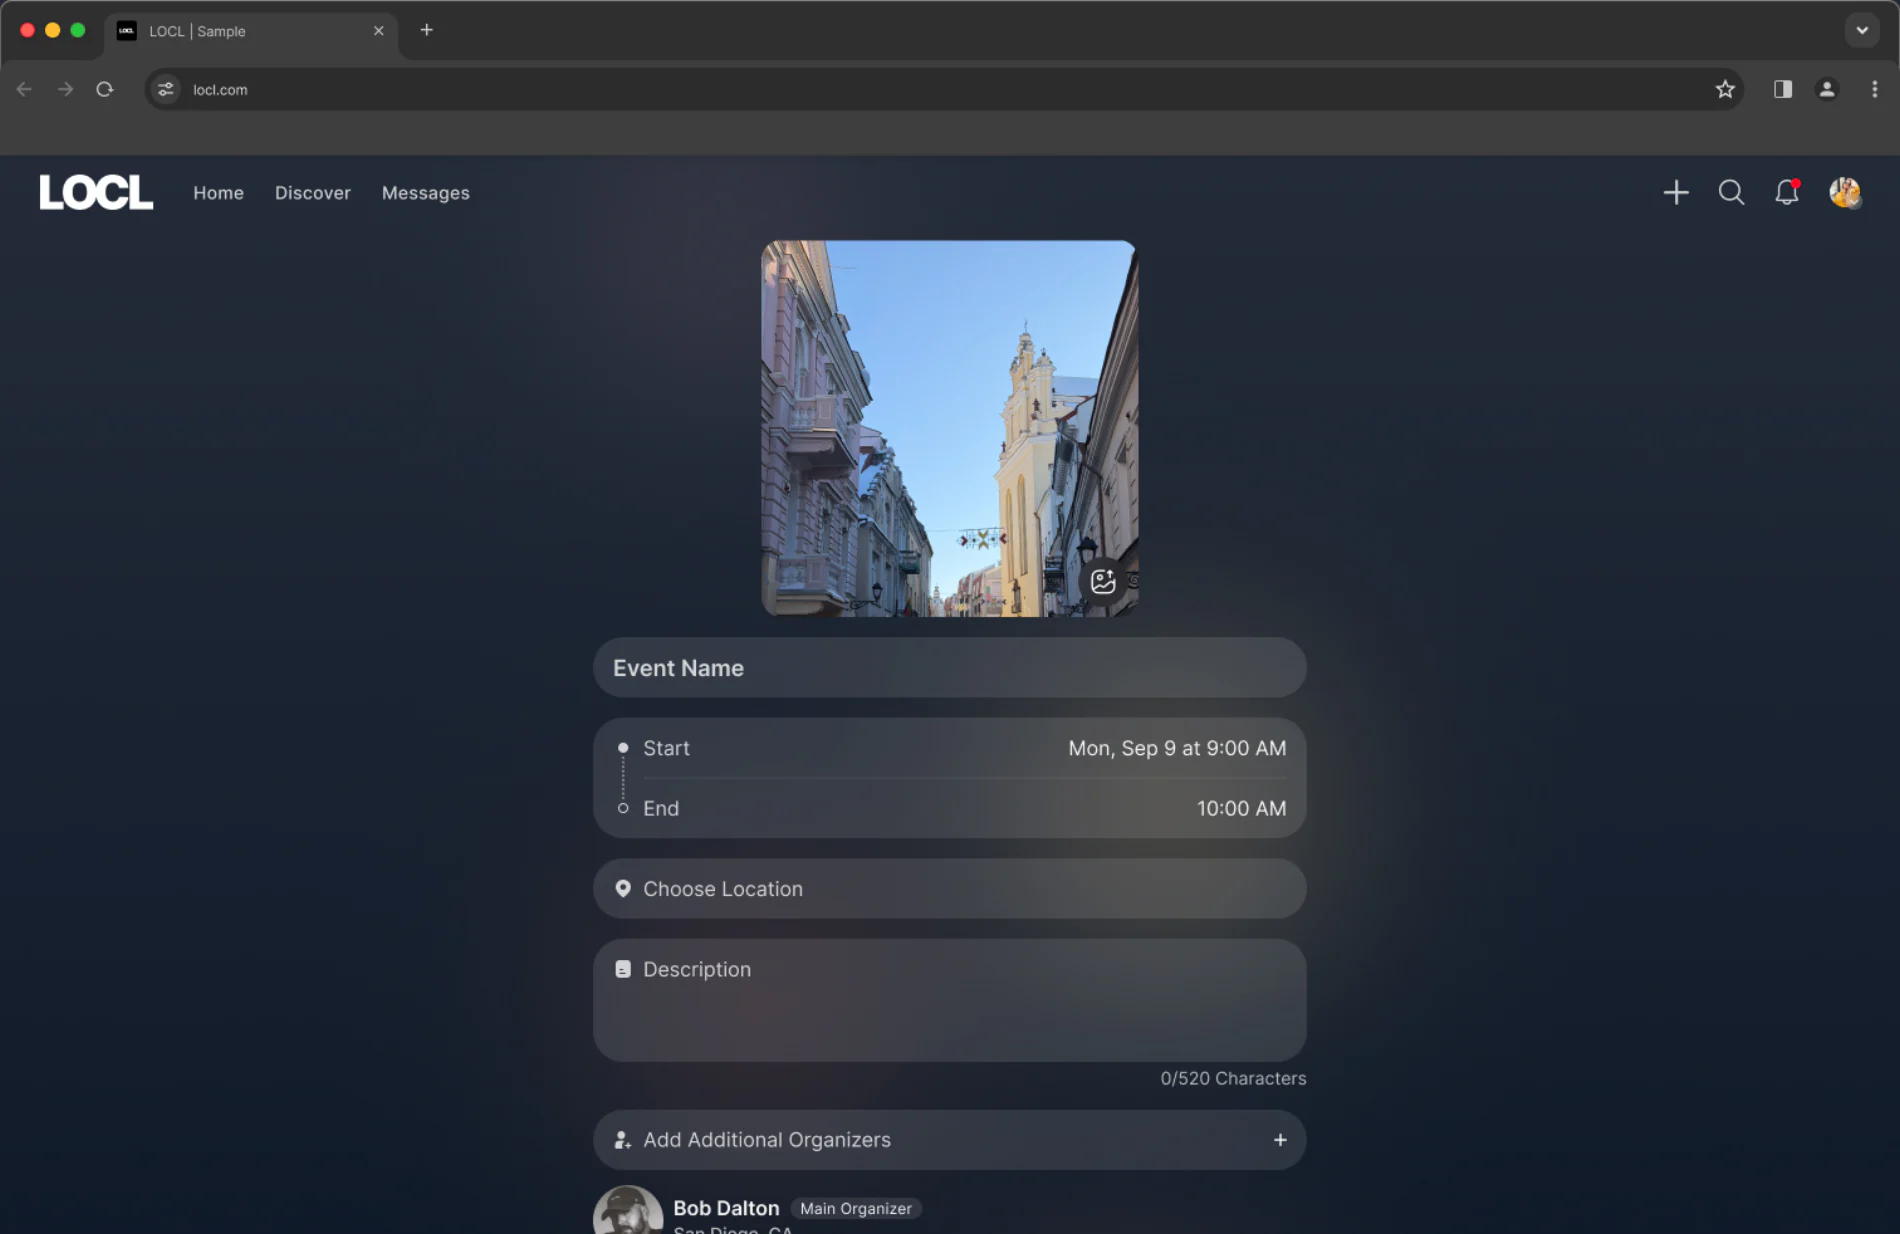Open a new browser tab with plus
Image resolution: width=1900 pixels, height=1234 pixels.
coord(427,30)
